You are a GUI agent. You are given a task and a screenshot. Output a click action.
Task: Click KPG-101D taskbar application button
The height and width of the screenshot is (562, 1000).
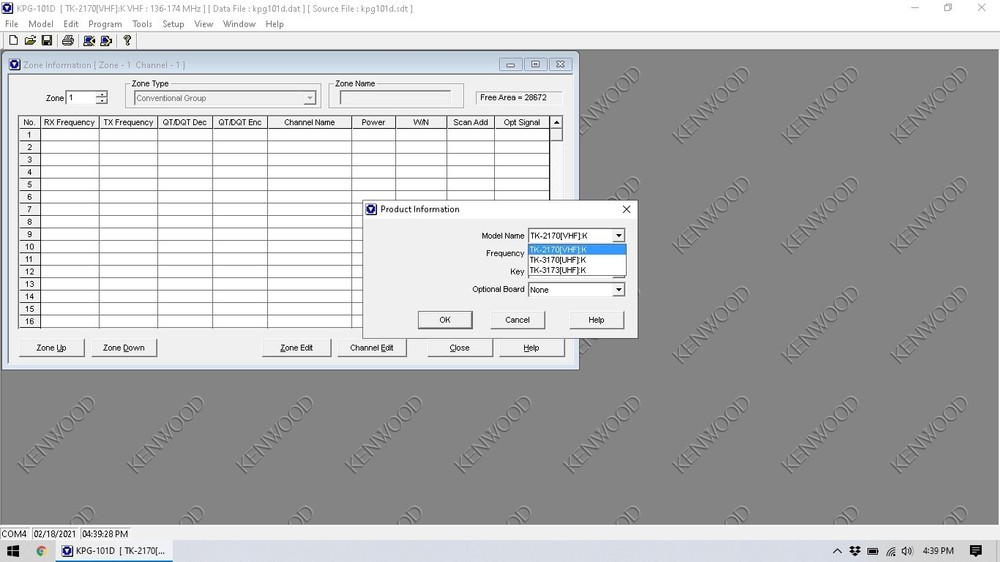tap(114, 551)
